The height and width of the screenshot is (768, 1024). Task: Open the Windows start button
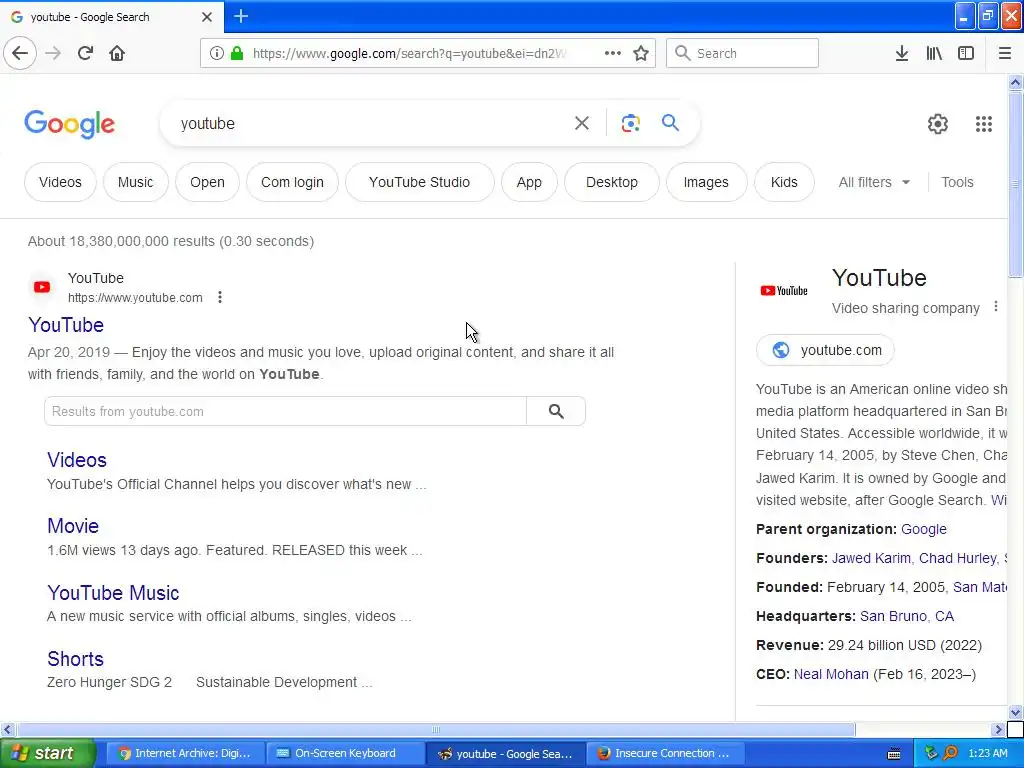click(47, 753)
